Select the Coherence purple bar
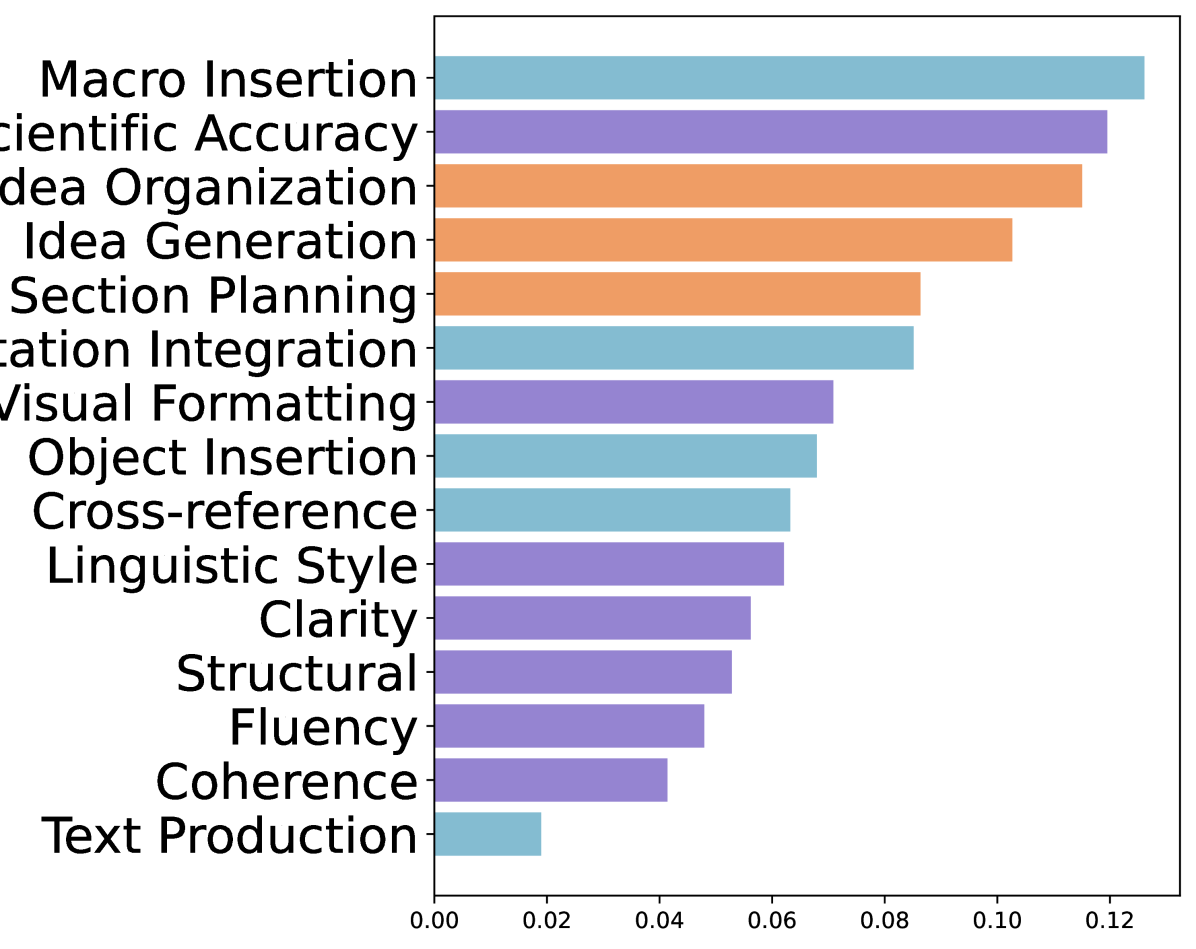Screen dimensions: 1196x949 (x=551, y=780)
